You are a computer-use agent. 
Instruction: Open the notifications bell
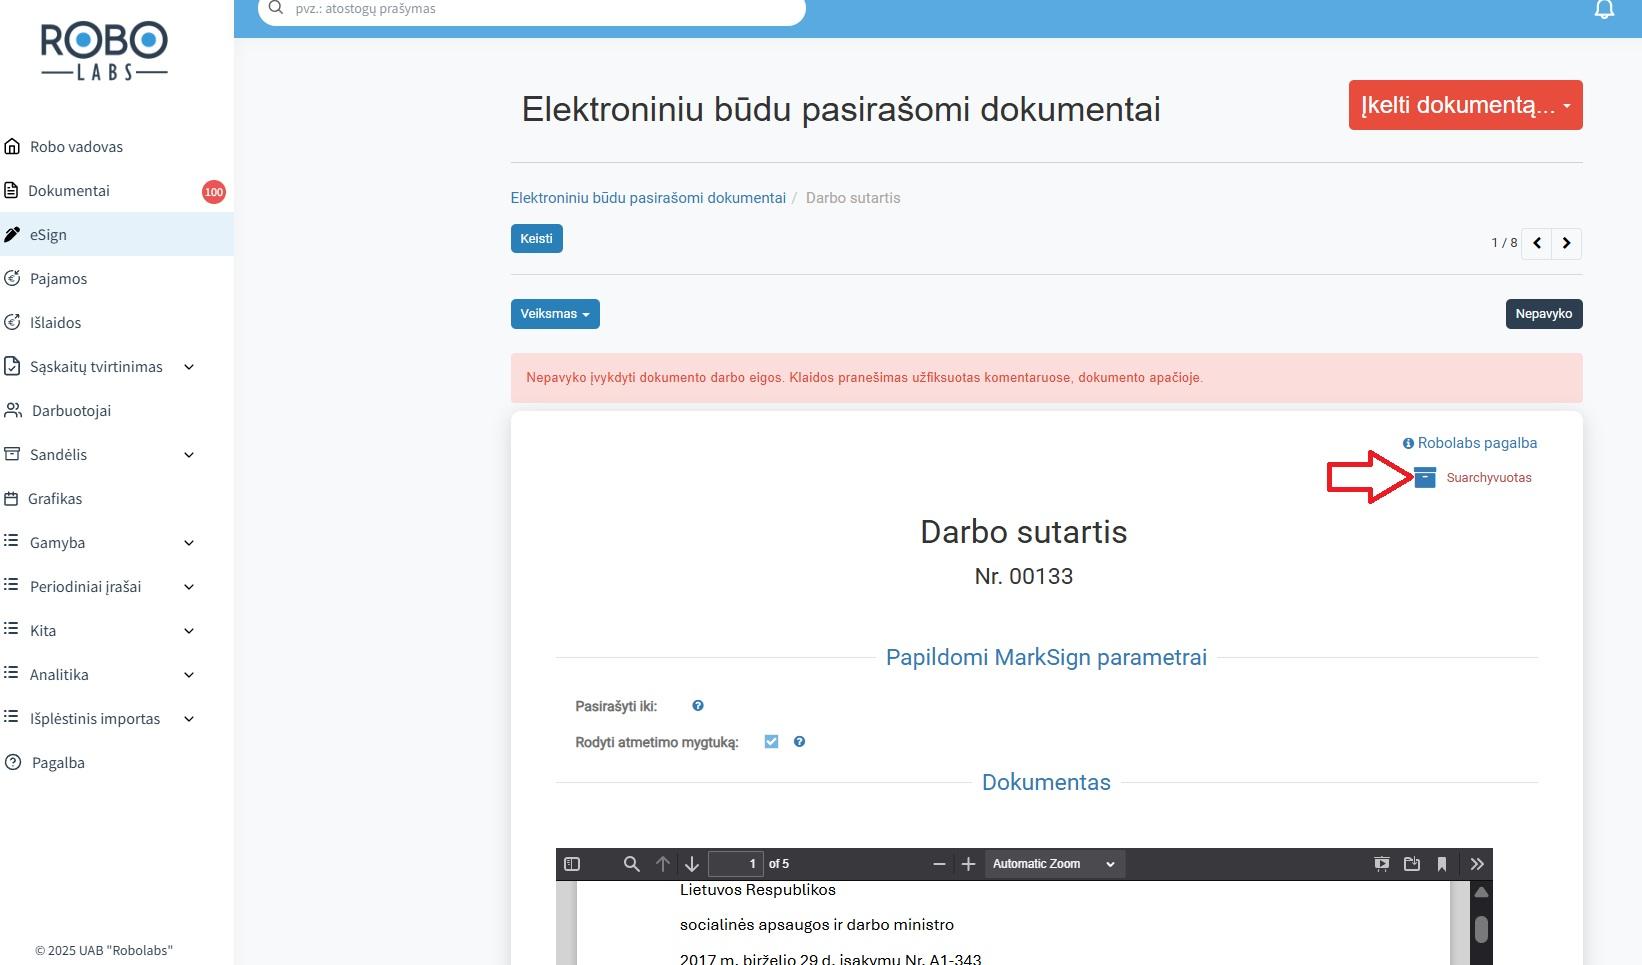click(1604, 9)
